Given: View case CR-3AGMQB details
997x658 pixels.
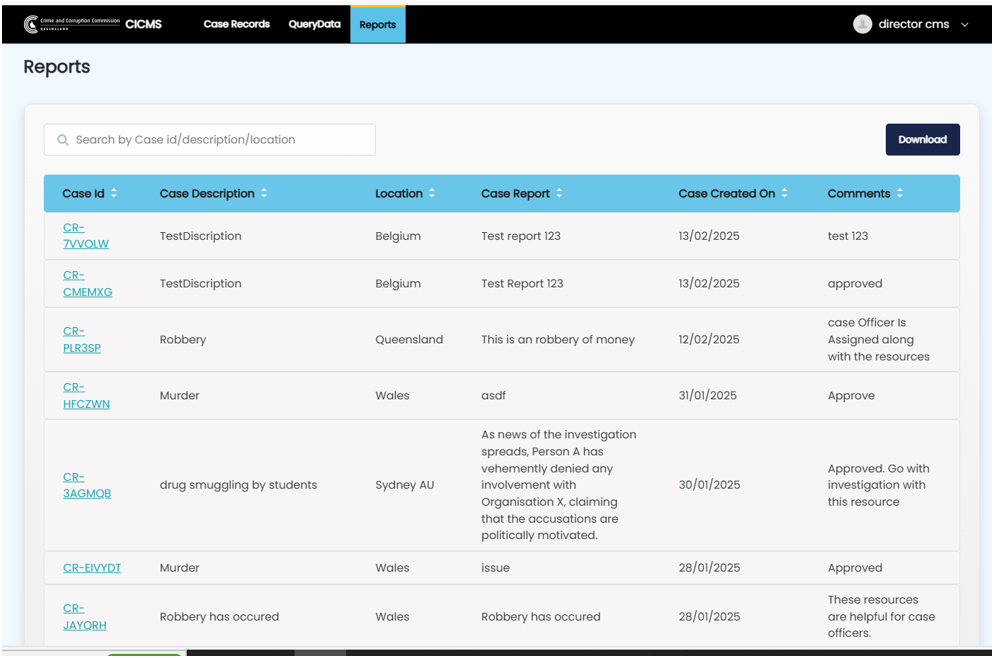Looking at the screenshot, I should pos(86,485).
